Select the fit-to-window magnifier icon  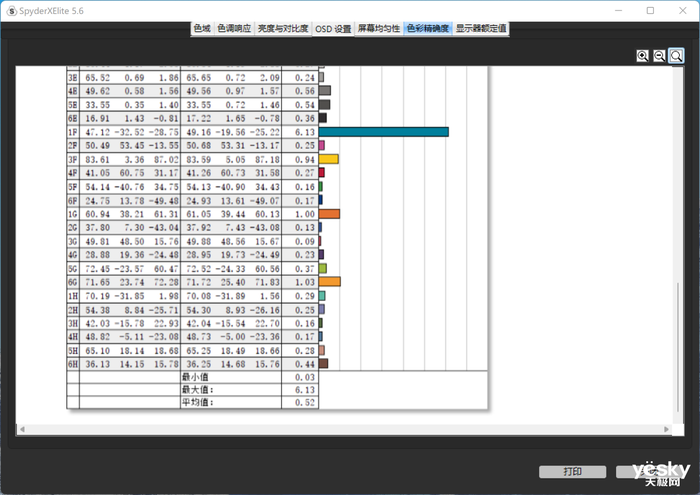(676, 56)
